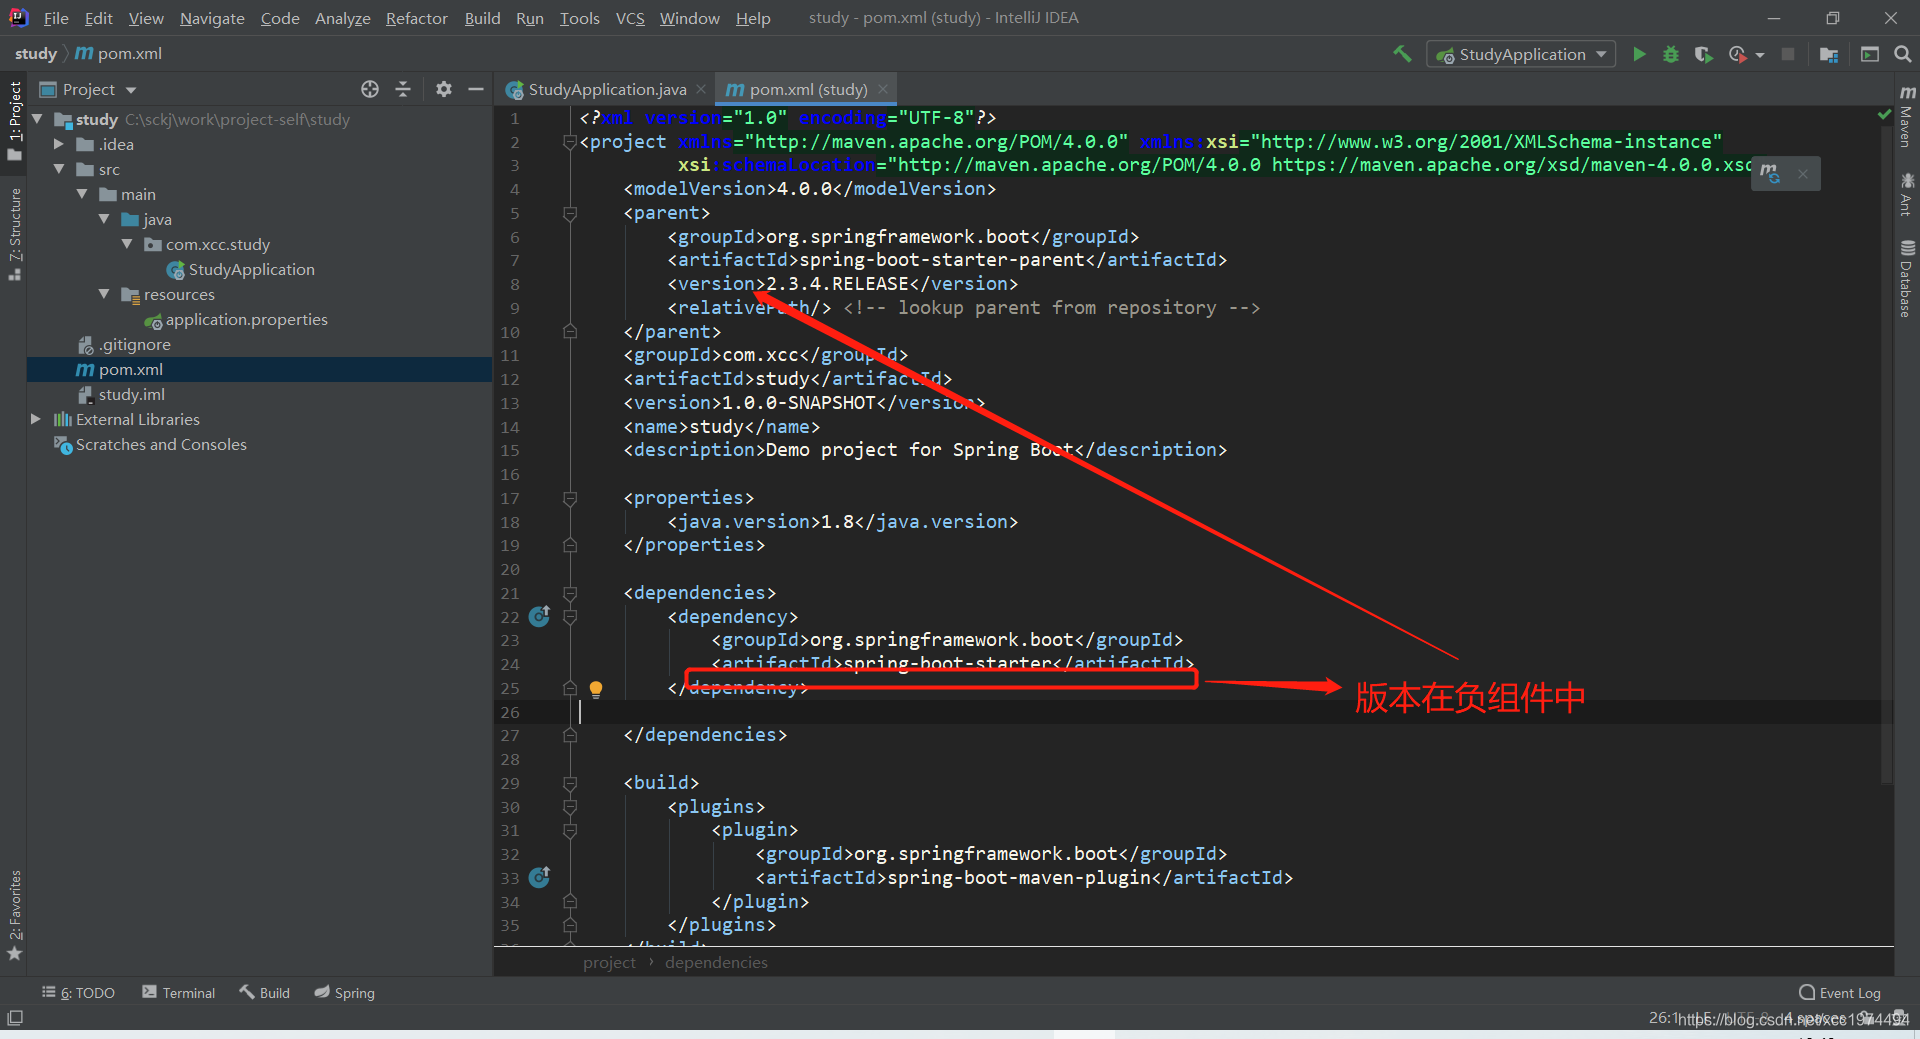Select the com.xcc.study package
Screen dimensions: 1920x1039
click(x=217, y=244)
